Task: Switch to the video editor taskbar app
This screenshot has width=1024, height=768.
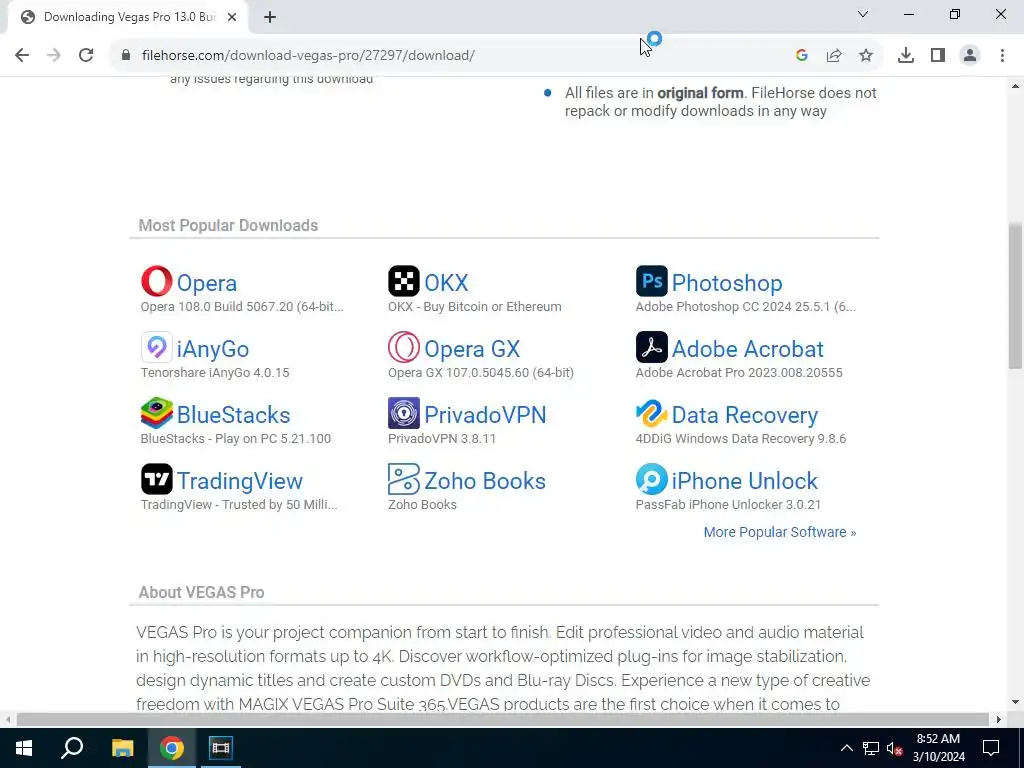Action: click(x=221, y=748)
